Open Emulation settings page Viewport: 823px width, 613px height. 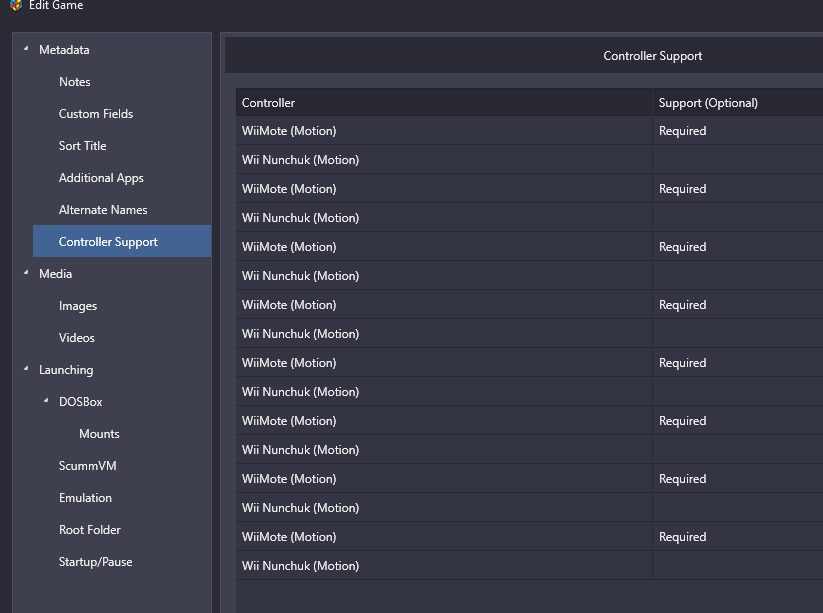tap(85, 498)
